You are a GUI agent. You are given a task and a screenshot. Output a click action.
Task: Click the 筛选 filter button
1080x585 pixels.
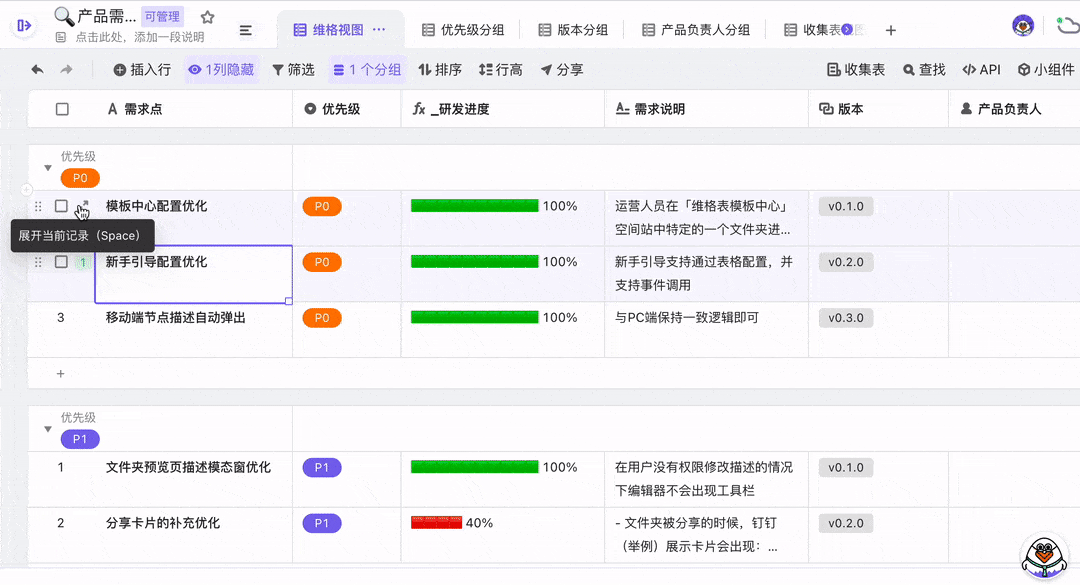pyautogui.click(x=293, y=70)
